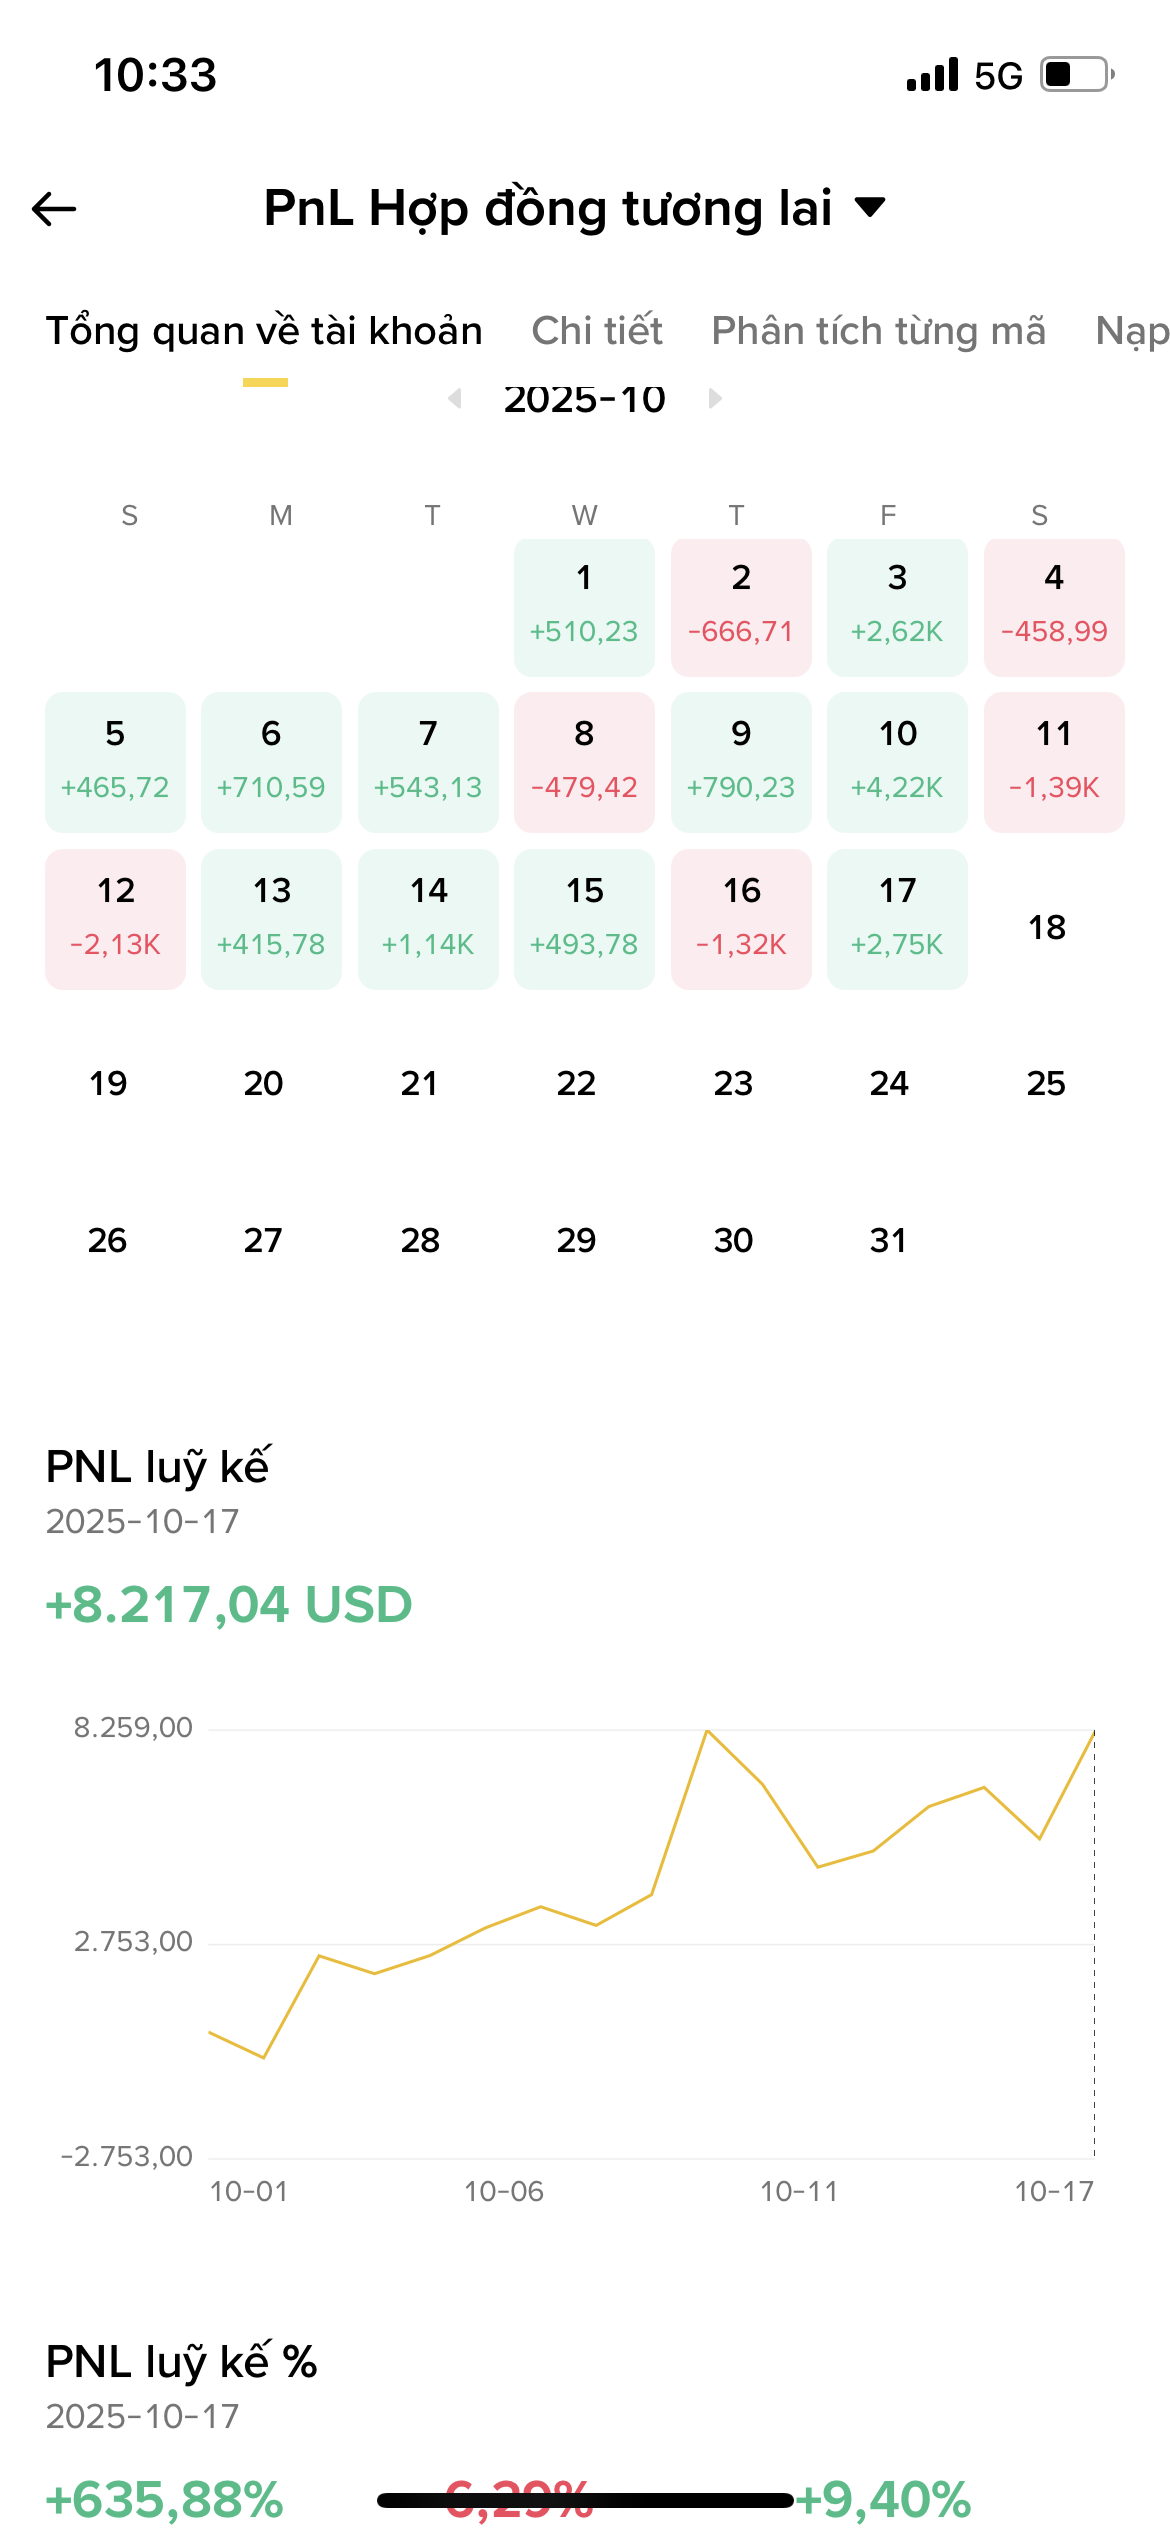Open the partially visible Nạp tab
1170x2532 pixels.
(x=1131, y=331)
